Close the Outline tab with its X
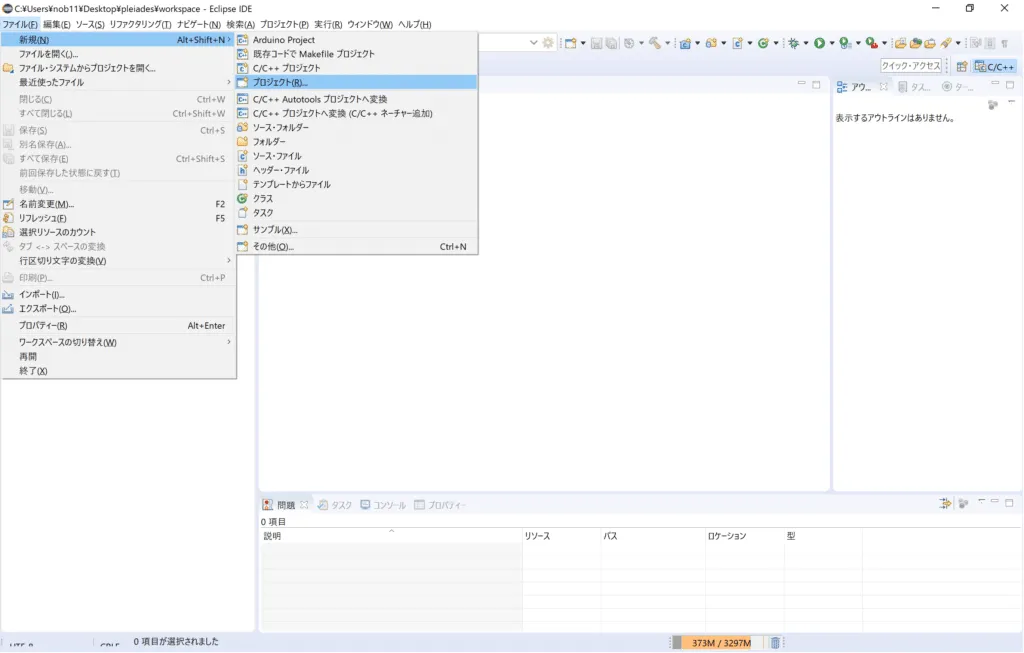This screenshot has height=653, width=1024. pyautogui.click(x=884, y=86)
